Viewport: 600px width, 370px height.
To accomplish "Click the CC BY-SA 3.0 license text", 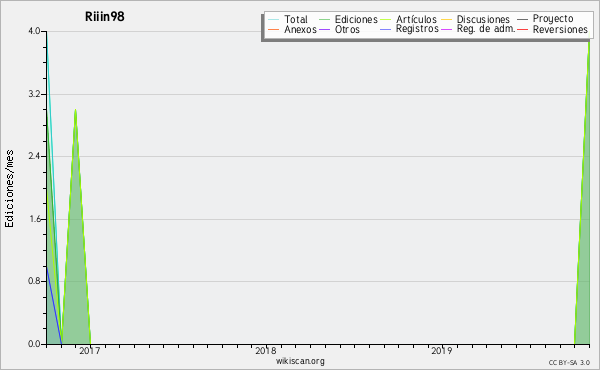I will 569,362.
